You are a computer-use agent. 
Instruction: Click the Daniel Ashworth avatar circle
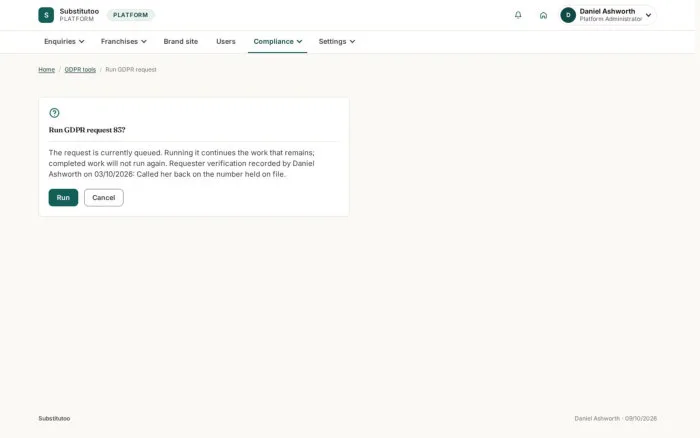568,15
